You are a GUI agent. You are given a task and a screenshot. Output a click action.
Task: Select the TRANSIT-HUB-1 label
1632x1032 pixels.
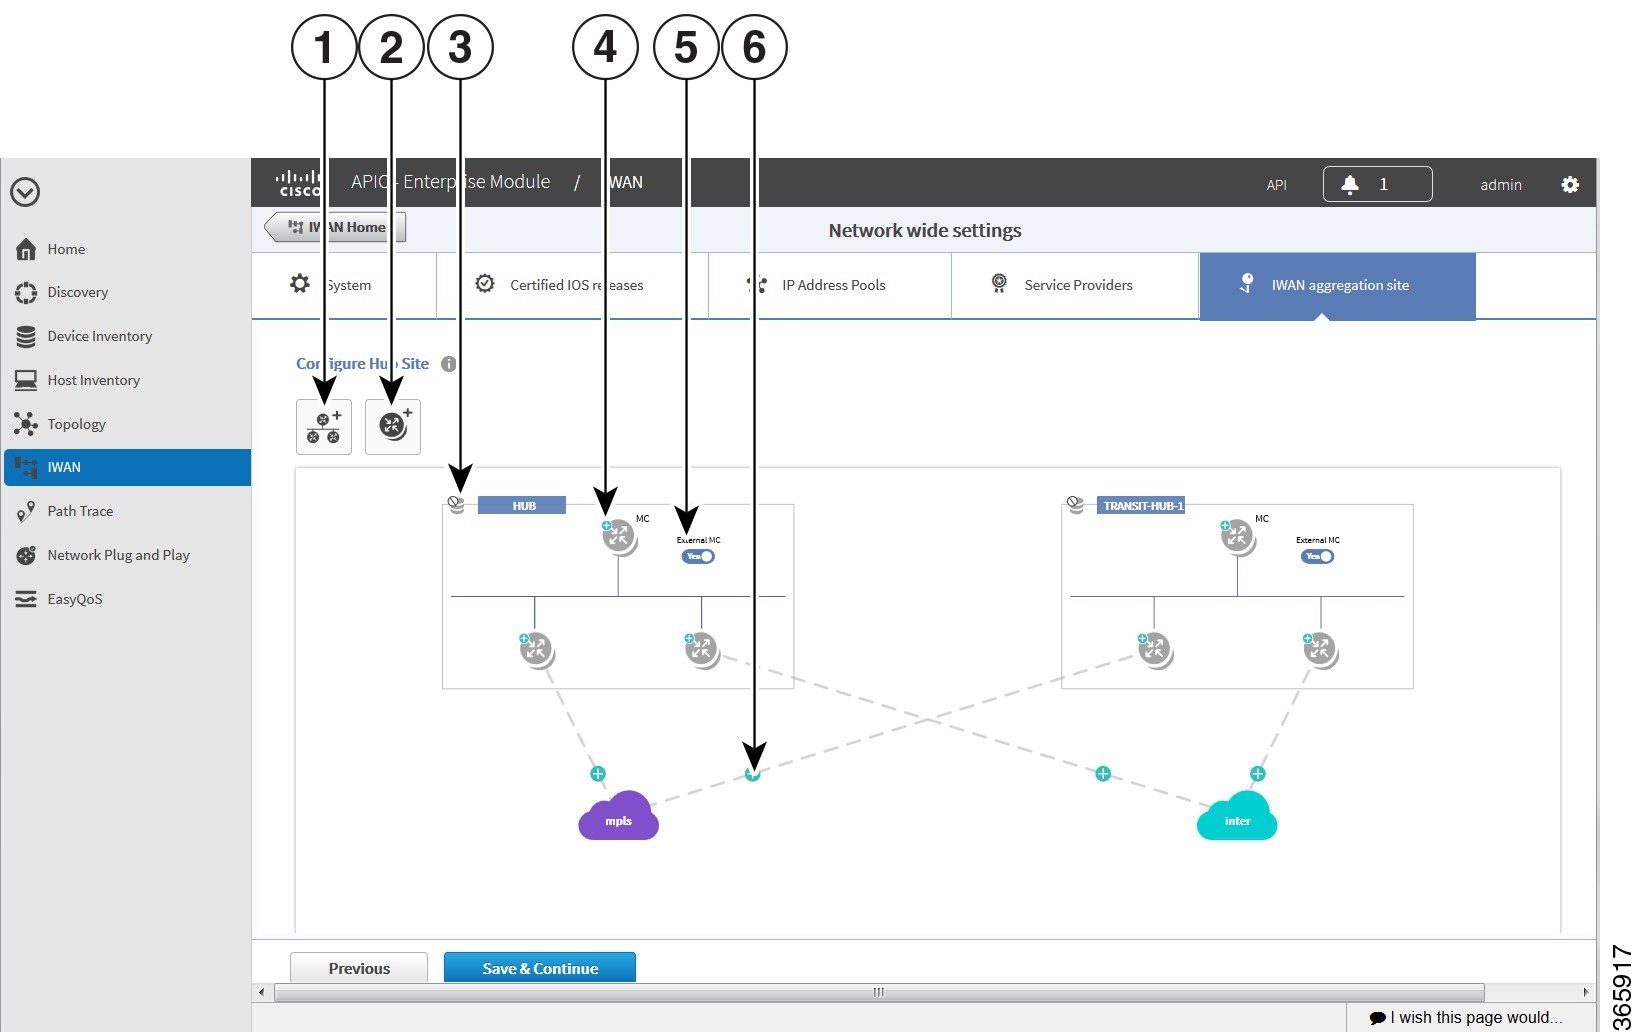tap(1141, 506)
